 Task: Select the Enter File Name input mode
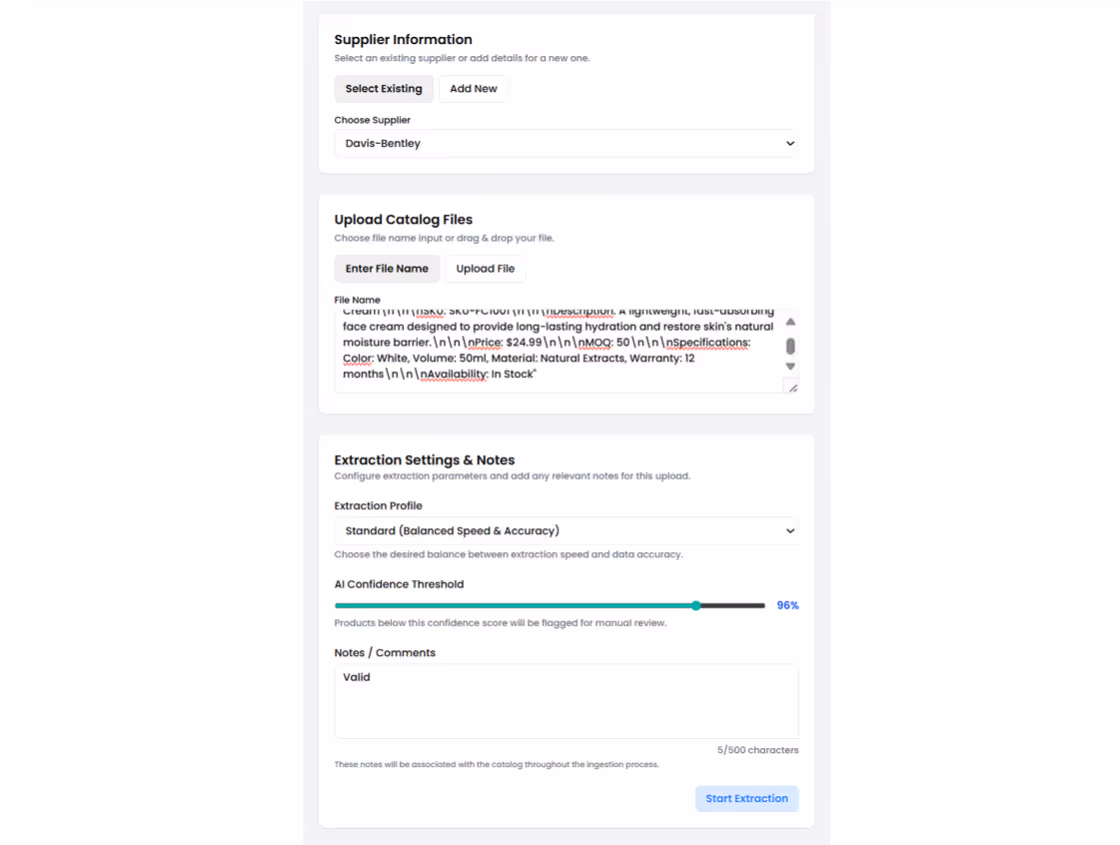tap(387, 268)
